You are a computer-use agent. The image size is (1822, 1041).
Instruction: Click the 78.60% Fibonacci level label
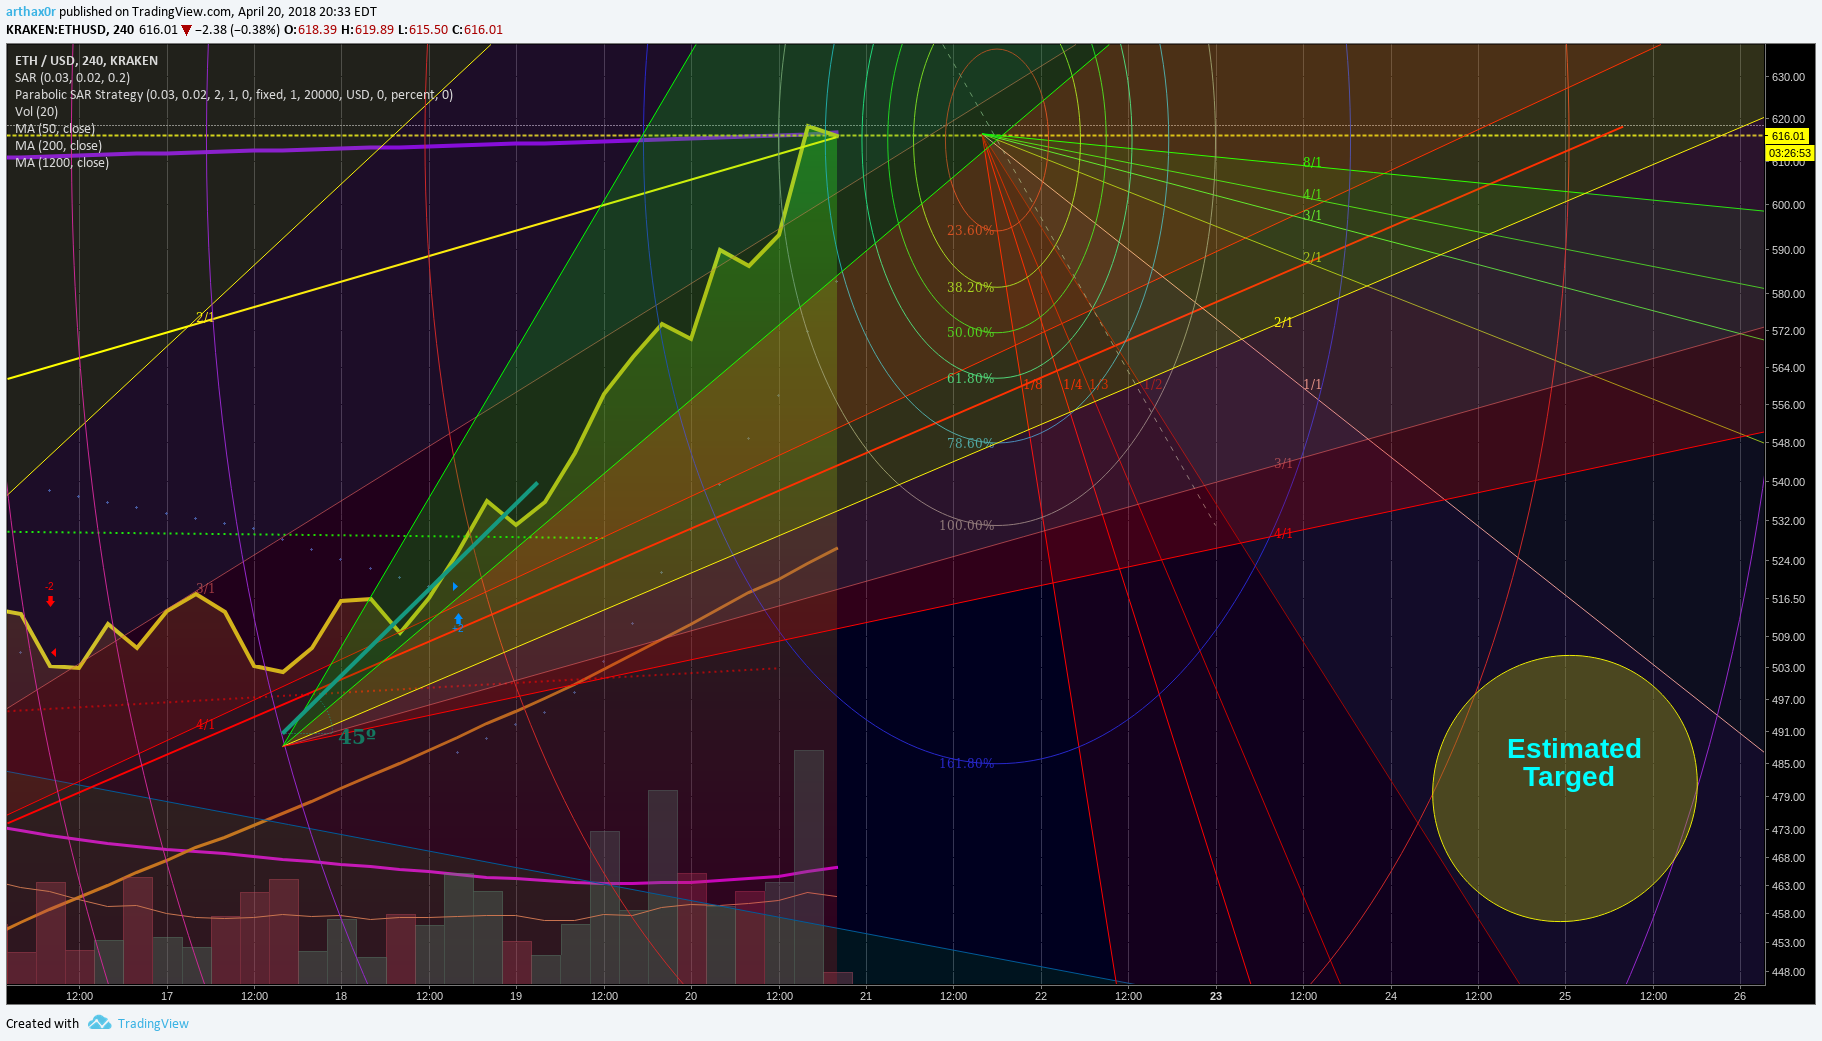[x=971, y=443]
